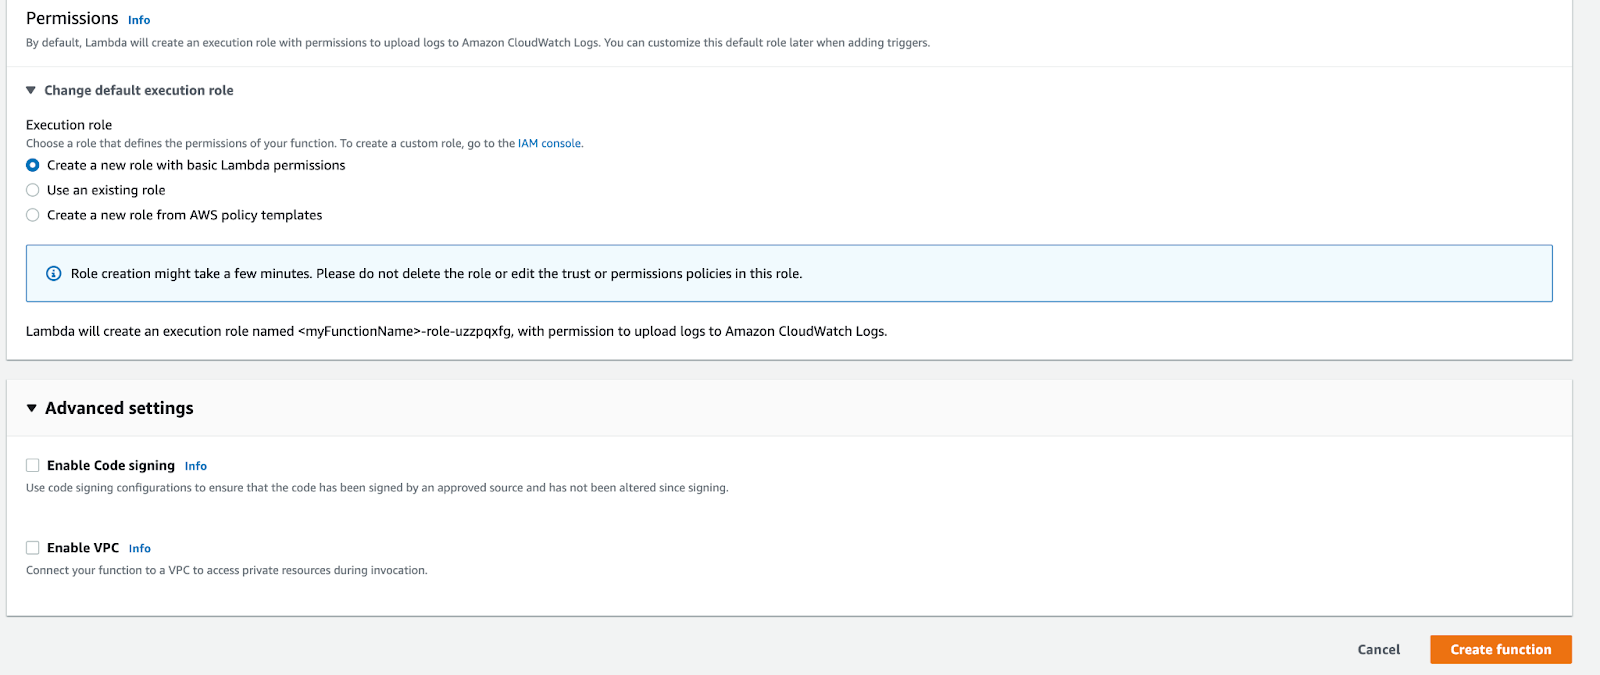Image resolution: width=1600 pixels, height=675 pixels.
Task: Open Info link next to Enable VPC
Action: click(x=140, y=548)
